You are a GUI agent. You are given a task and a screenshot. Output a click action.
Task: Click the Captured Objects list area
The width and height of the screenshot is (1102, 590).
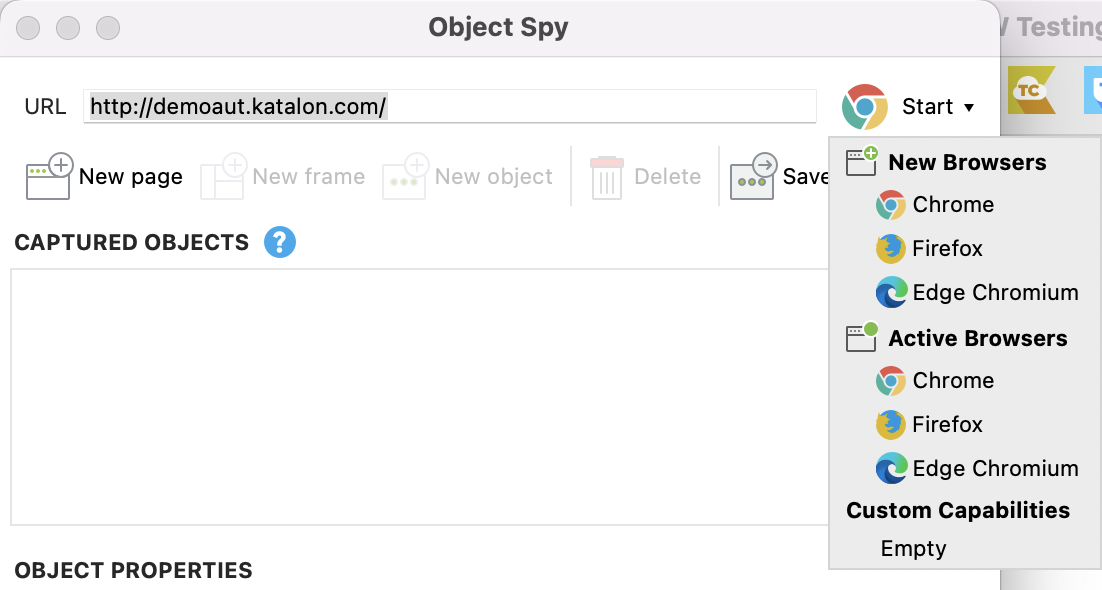click(400, 395)
